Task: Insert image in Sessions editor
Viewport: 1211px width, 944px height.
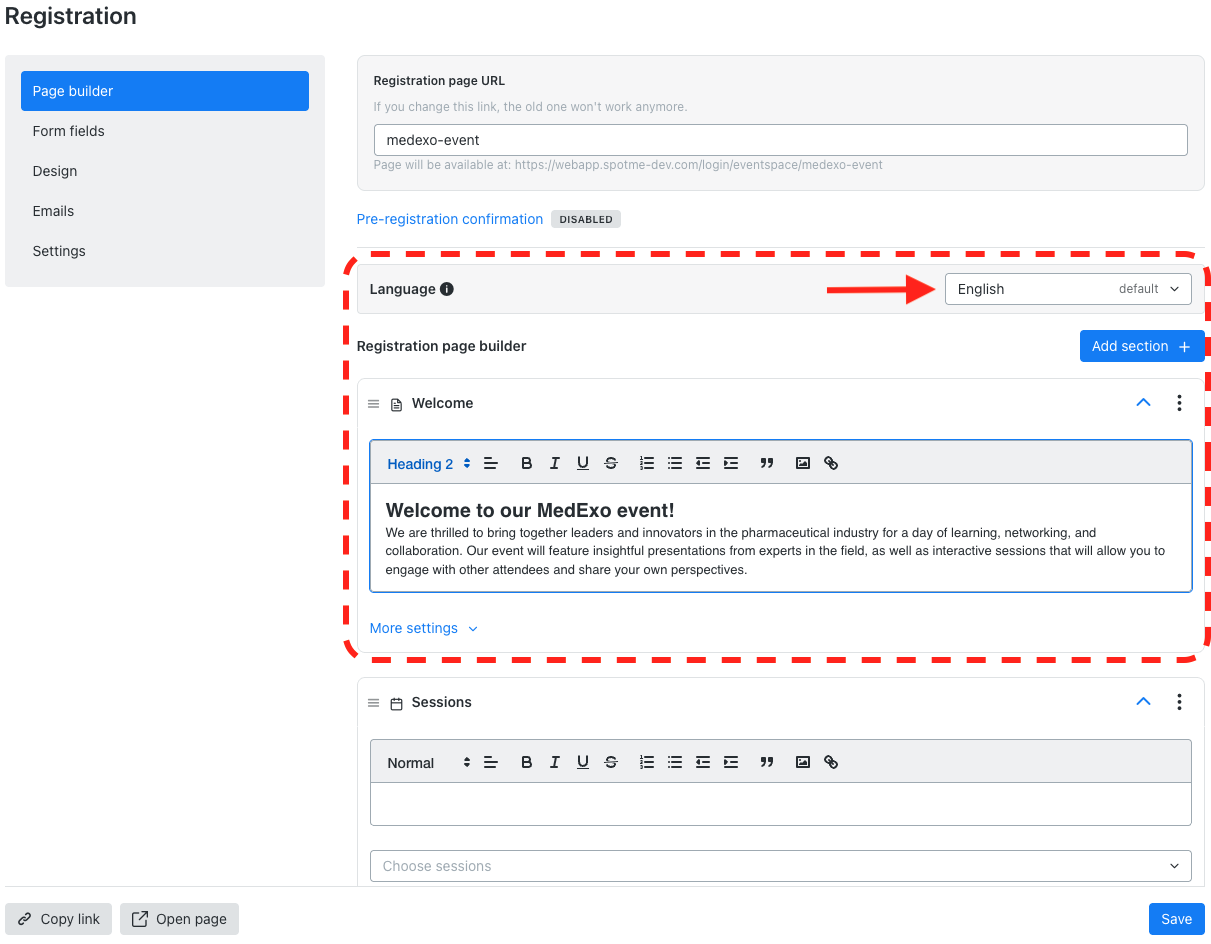Action: [x=803, y=762]
